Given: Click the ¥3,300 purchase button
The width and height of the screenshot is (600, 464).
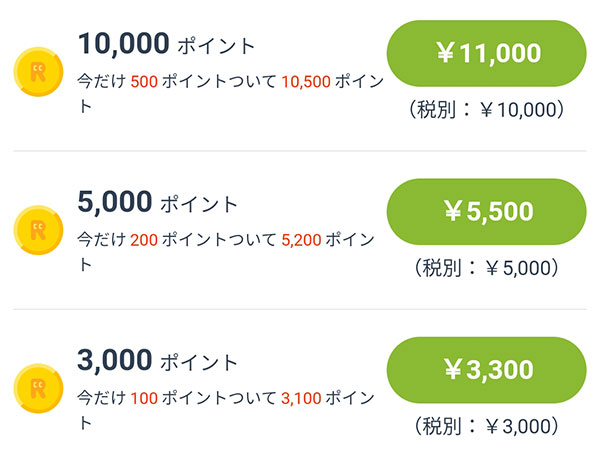Looking at the screenshot, I should [486, 370].
